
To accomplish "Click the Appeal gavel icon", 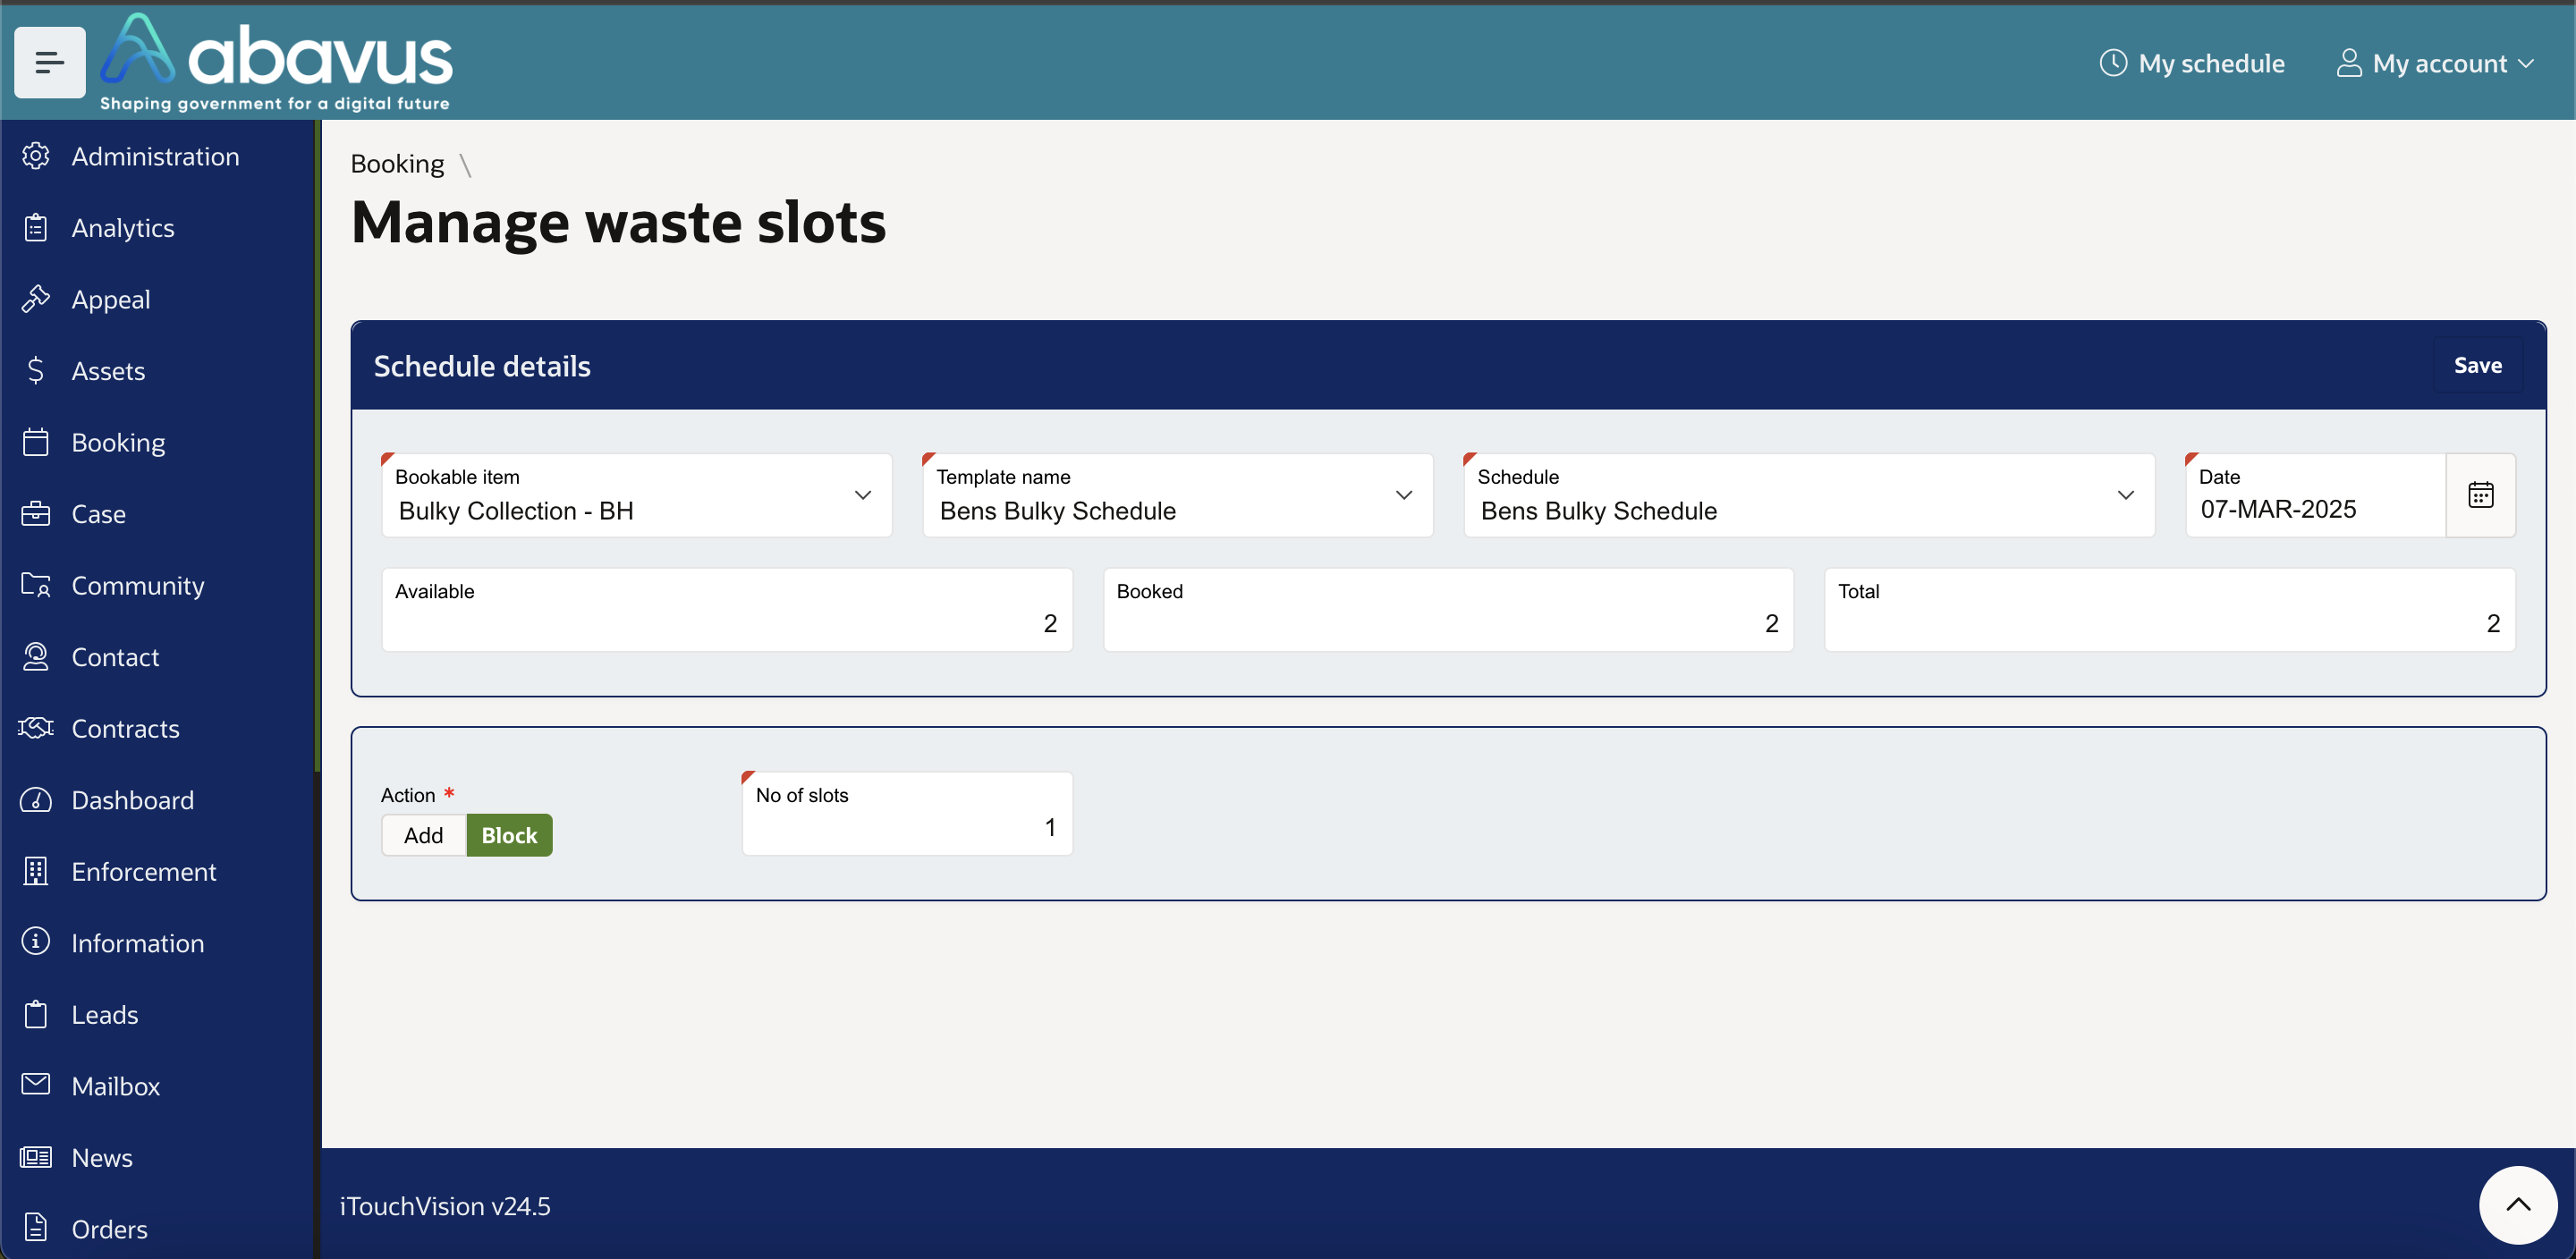I will tap(36, 299).
